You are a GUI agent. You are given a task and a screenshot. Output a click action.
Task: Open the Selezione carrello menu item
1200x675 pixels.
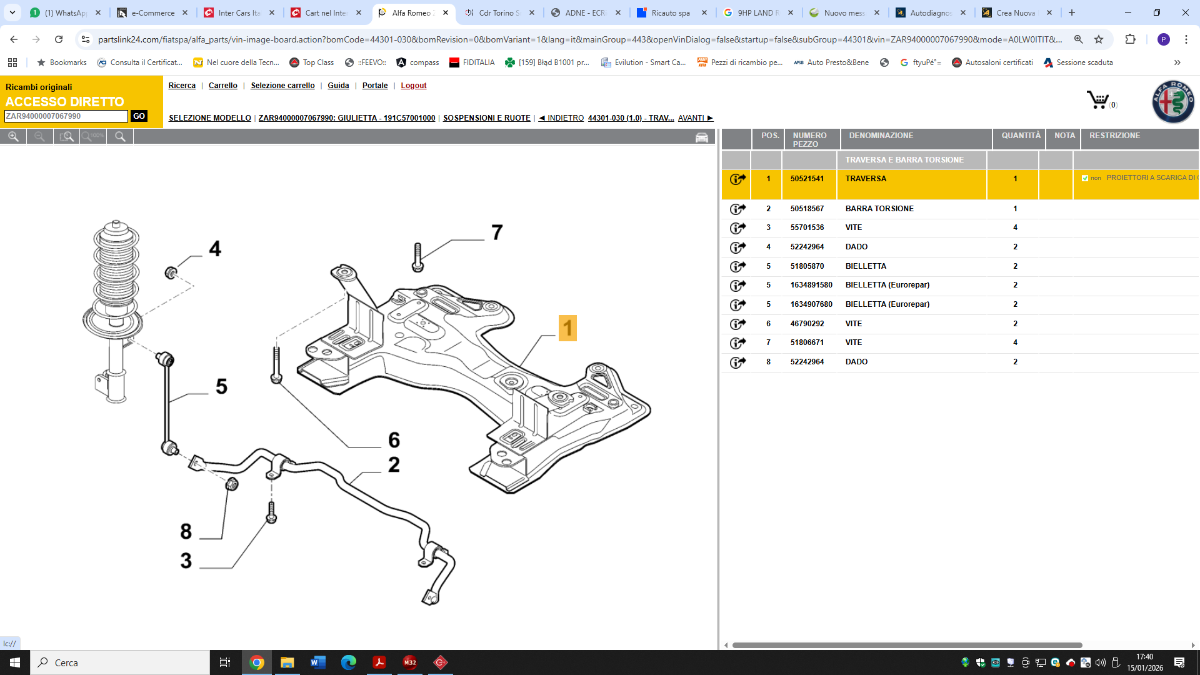pos(282,86)
